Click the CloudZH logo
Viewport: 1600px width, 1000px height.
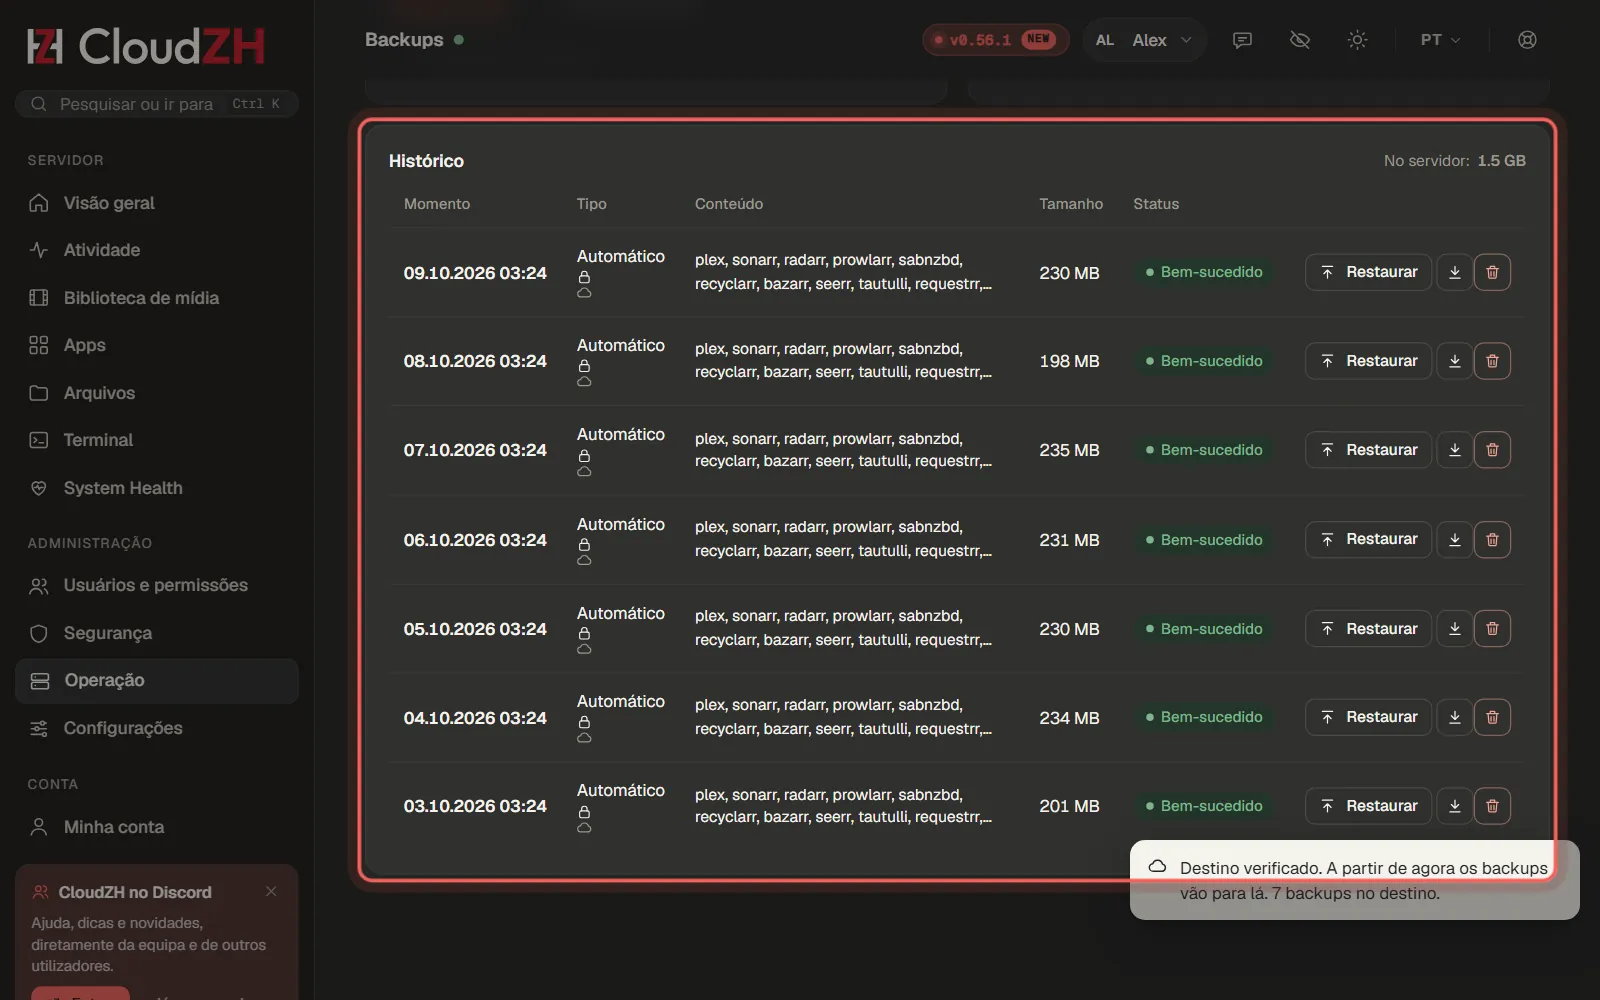tap(146, 46)
